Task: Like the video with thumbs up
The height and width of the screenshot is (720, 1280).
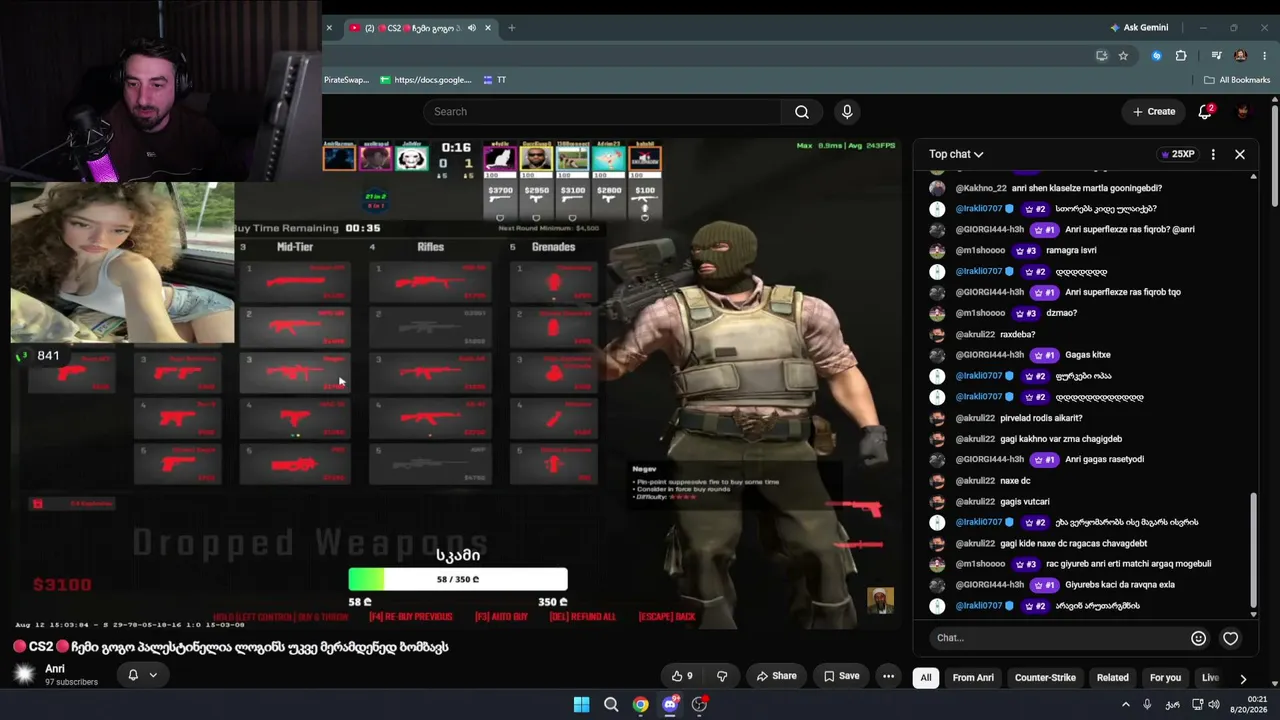Action: [x=682, y=676]
